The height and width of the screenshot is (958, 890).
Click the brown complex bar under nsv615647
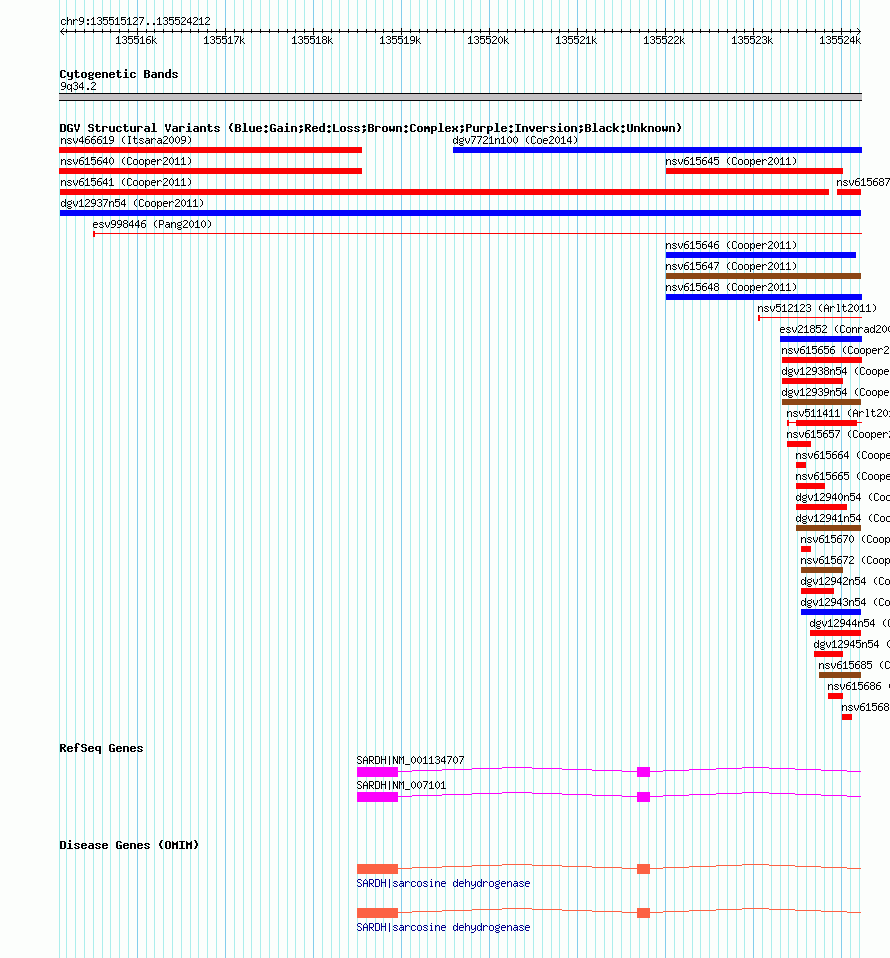pos(764,276)
